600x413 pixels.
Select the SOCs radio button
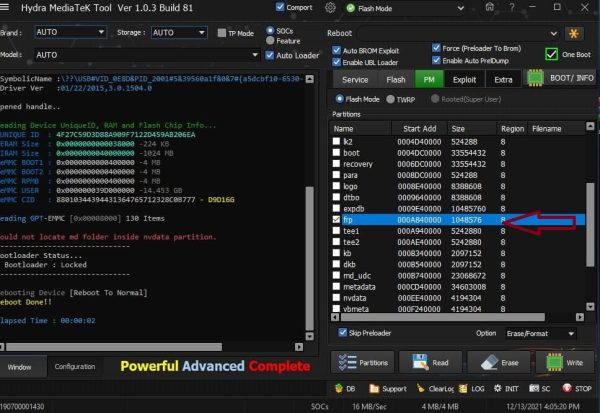coord(270,30)
